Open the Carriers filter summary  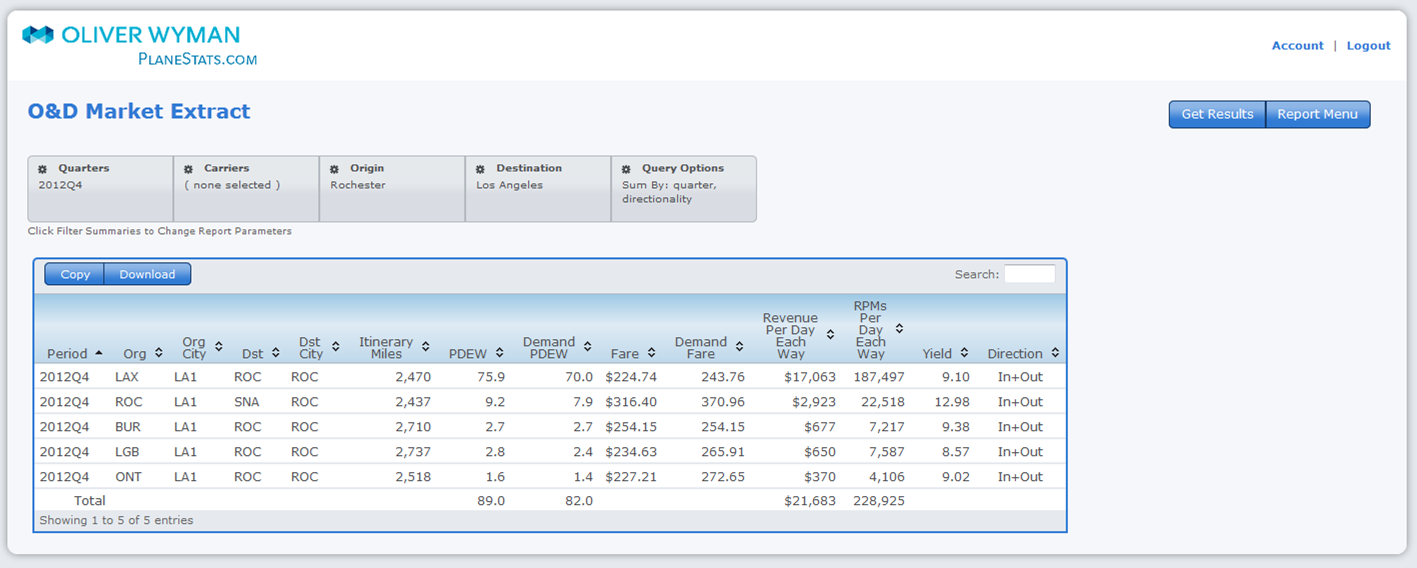[246, 188]
